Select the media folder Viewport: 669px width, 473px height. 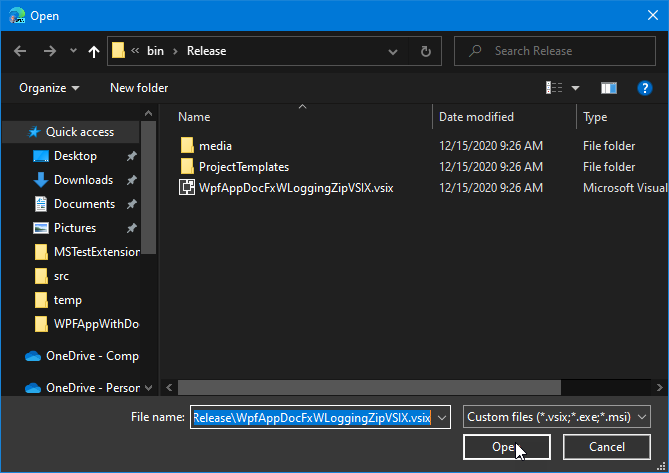215,146
